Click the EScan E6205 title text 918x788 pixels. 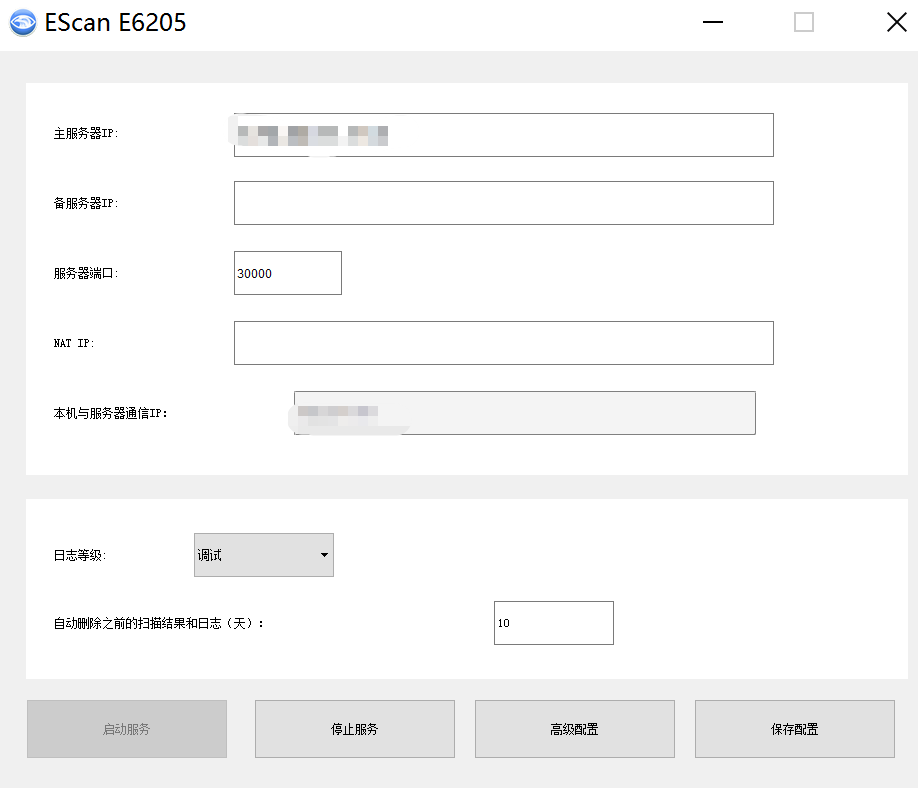pyautogui.click(x=115, y=23)
